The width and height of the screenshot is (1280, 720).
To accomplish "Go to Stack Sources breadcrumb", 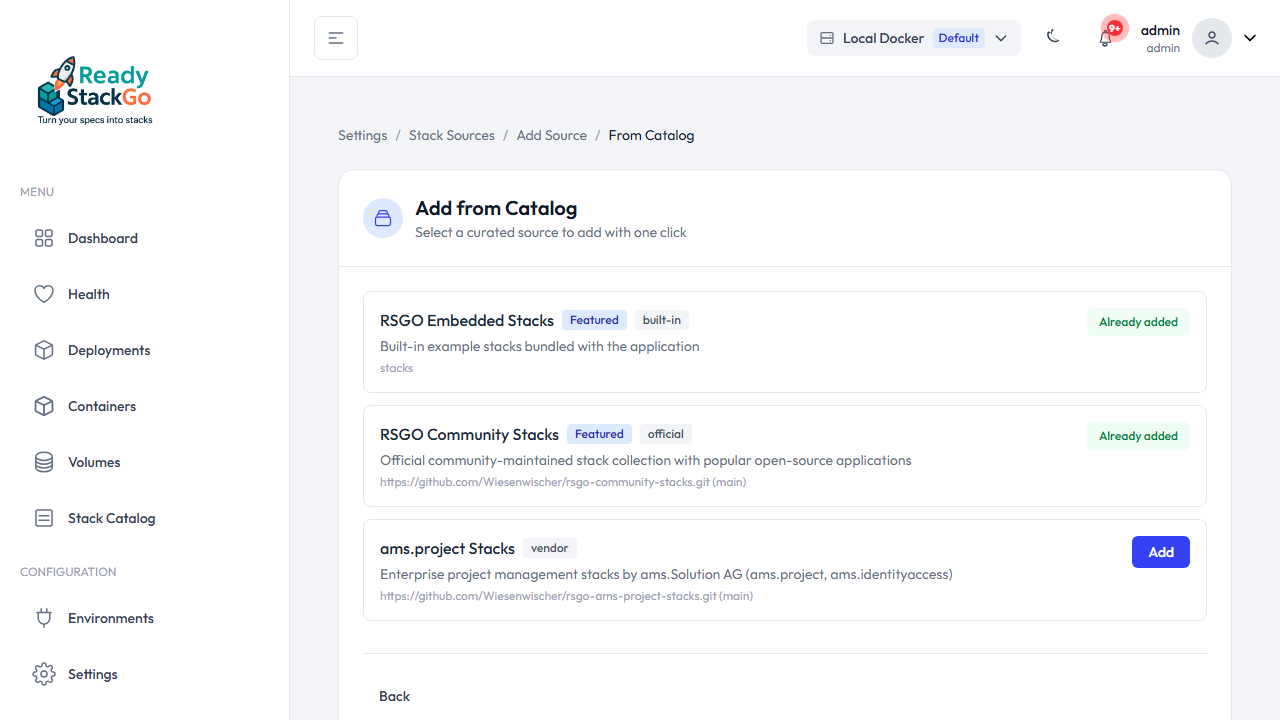I will 451,135.
